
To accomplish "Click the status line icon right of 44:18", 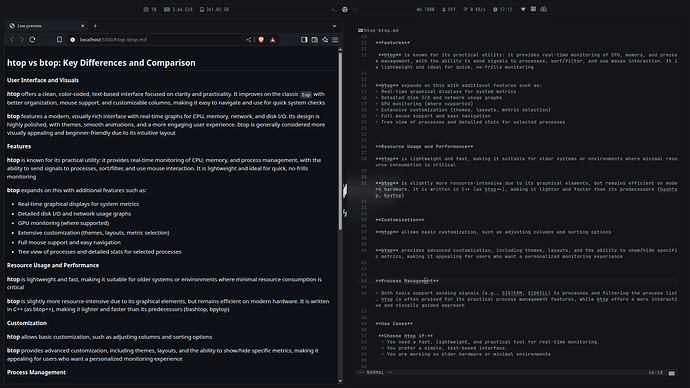I will [x=672, y=373].
